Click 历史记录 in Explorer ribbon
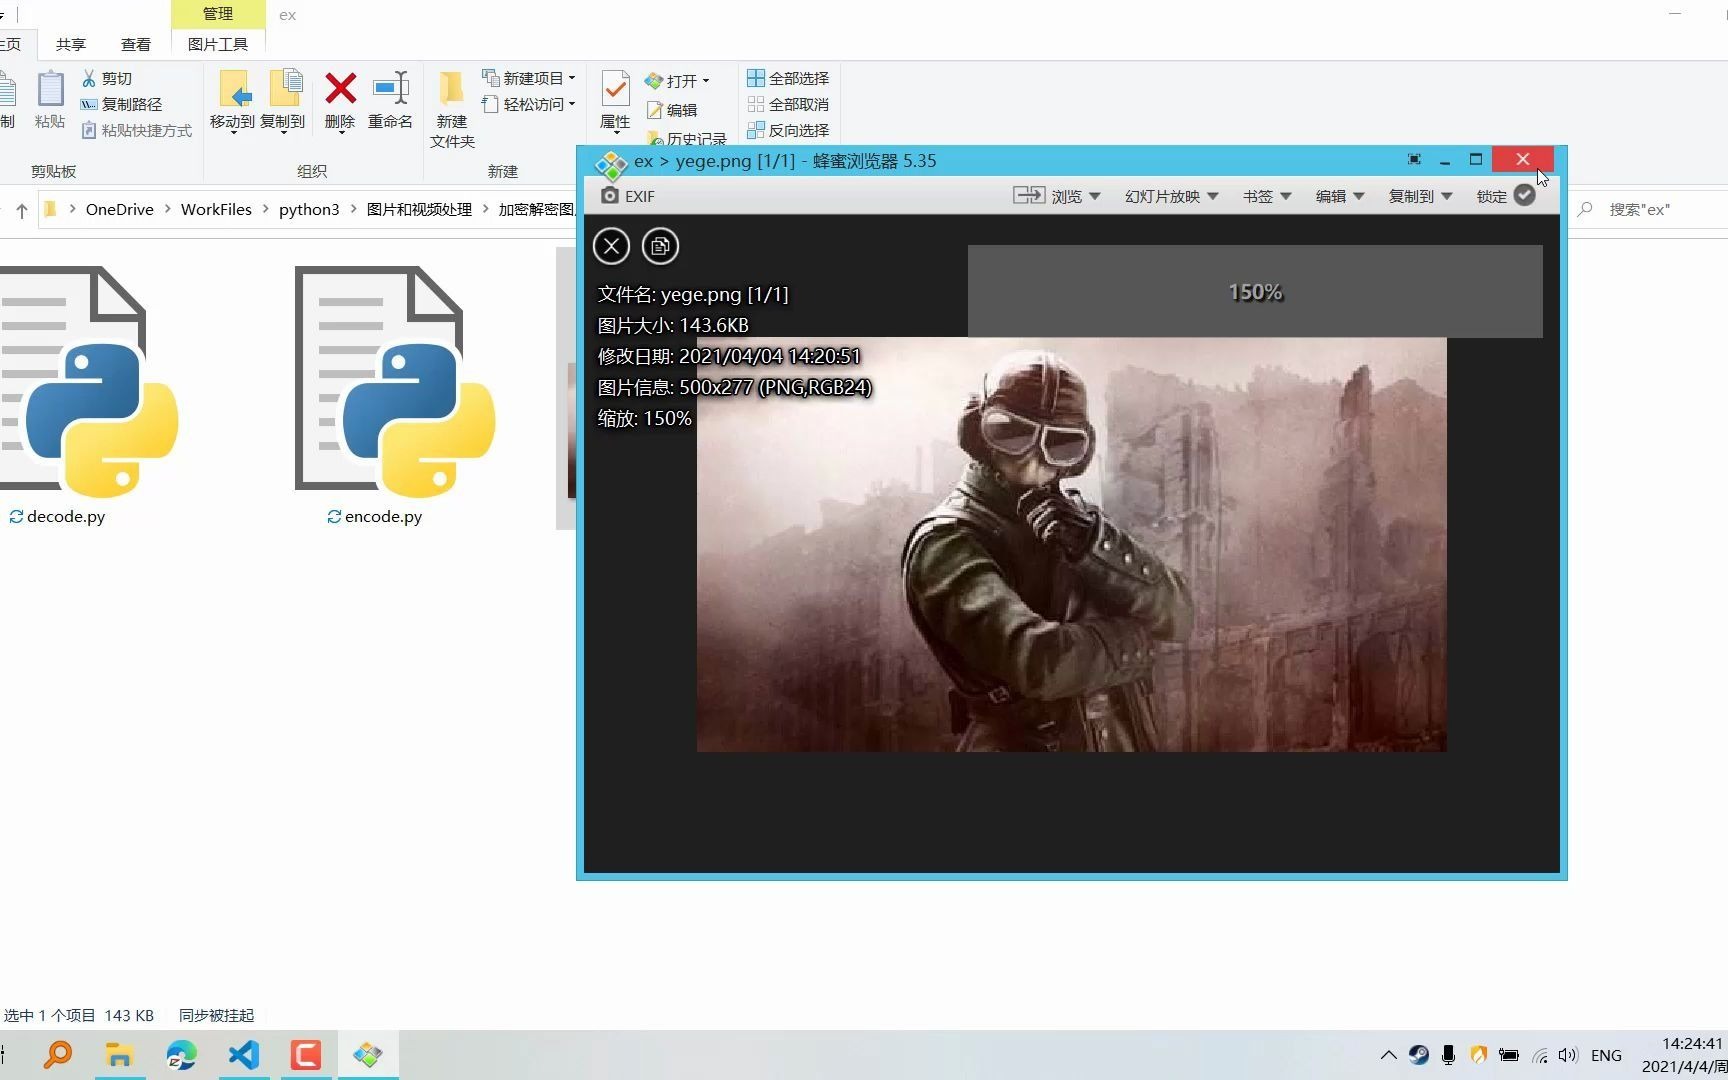The height and width of the screenshot is (1080, 1728). tap(687, 138)
